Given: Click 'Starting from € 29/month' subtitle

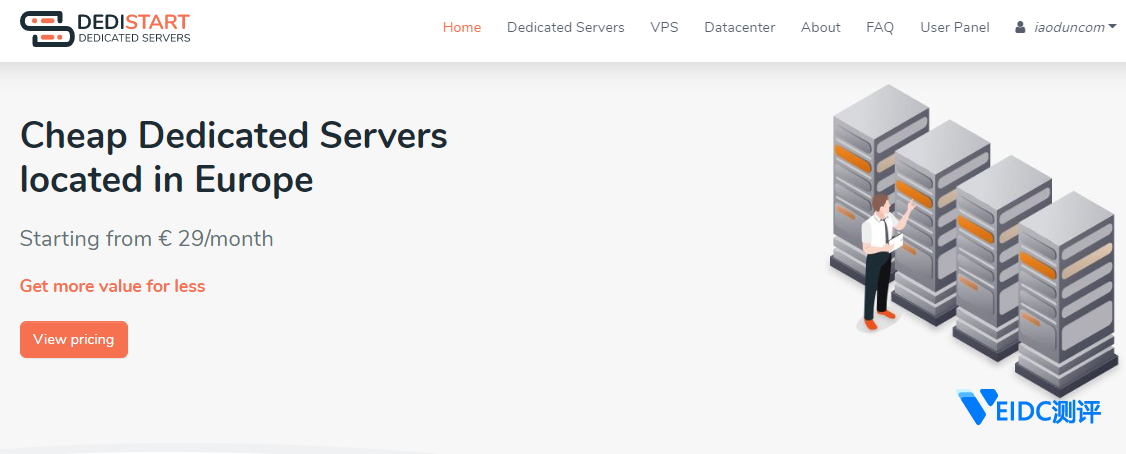Looking at the screenshot, I should [146, 239].
